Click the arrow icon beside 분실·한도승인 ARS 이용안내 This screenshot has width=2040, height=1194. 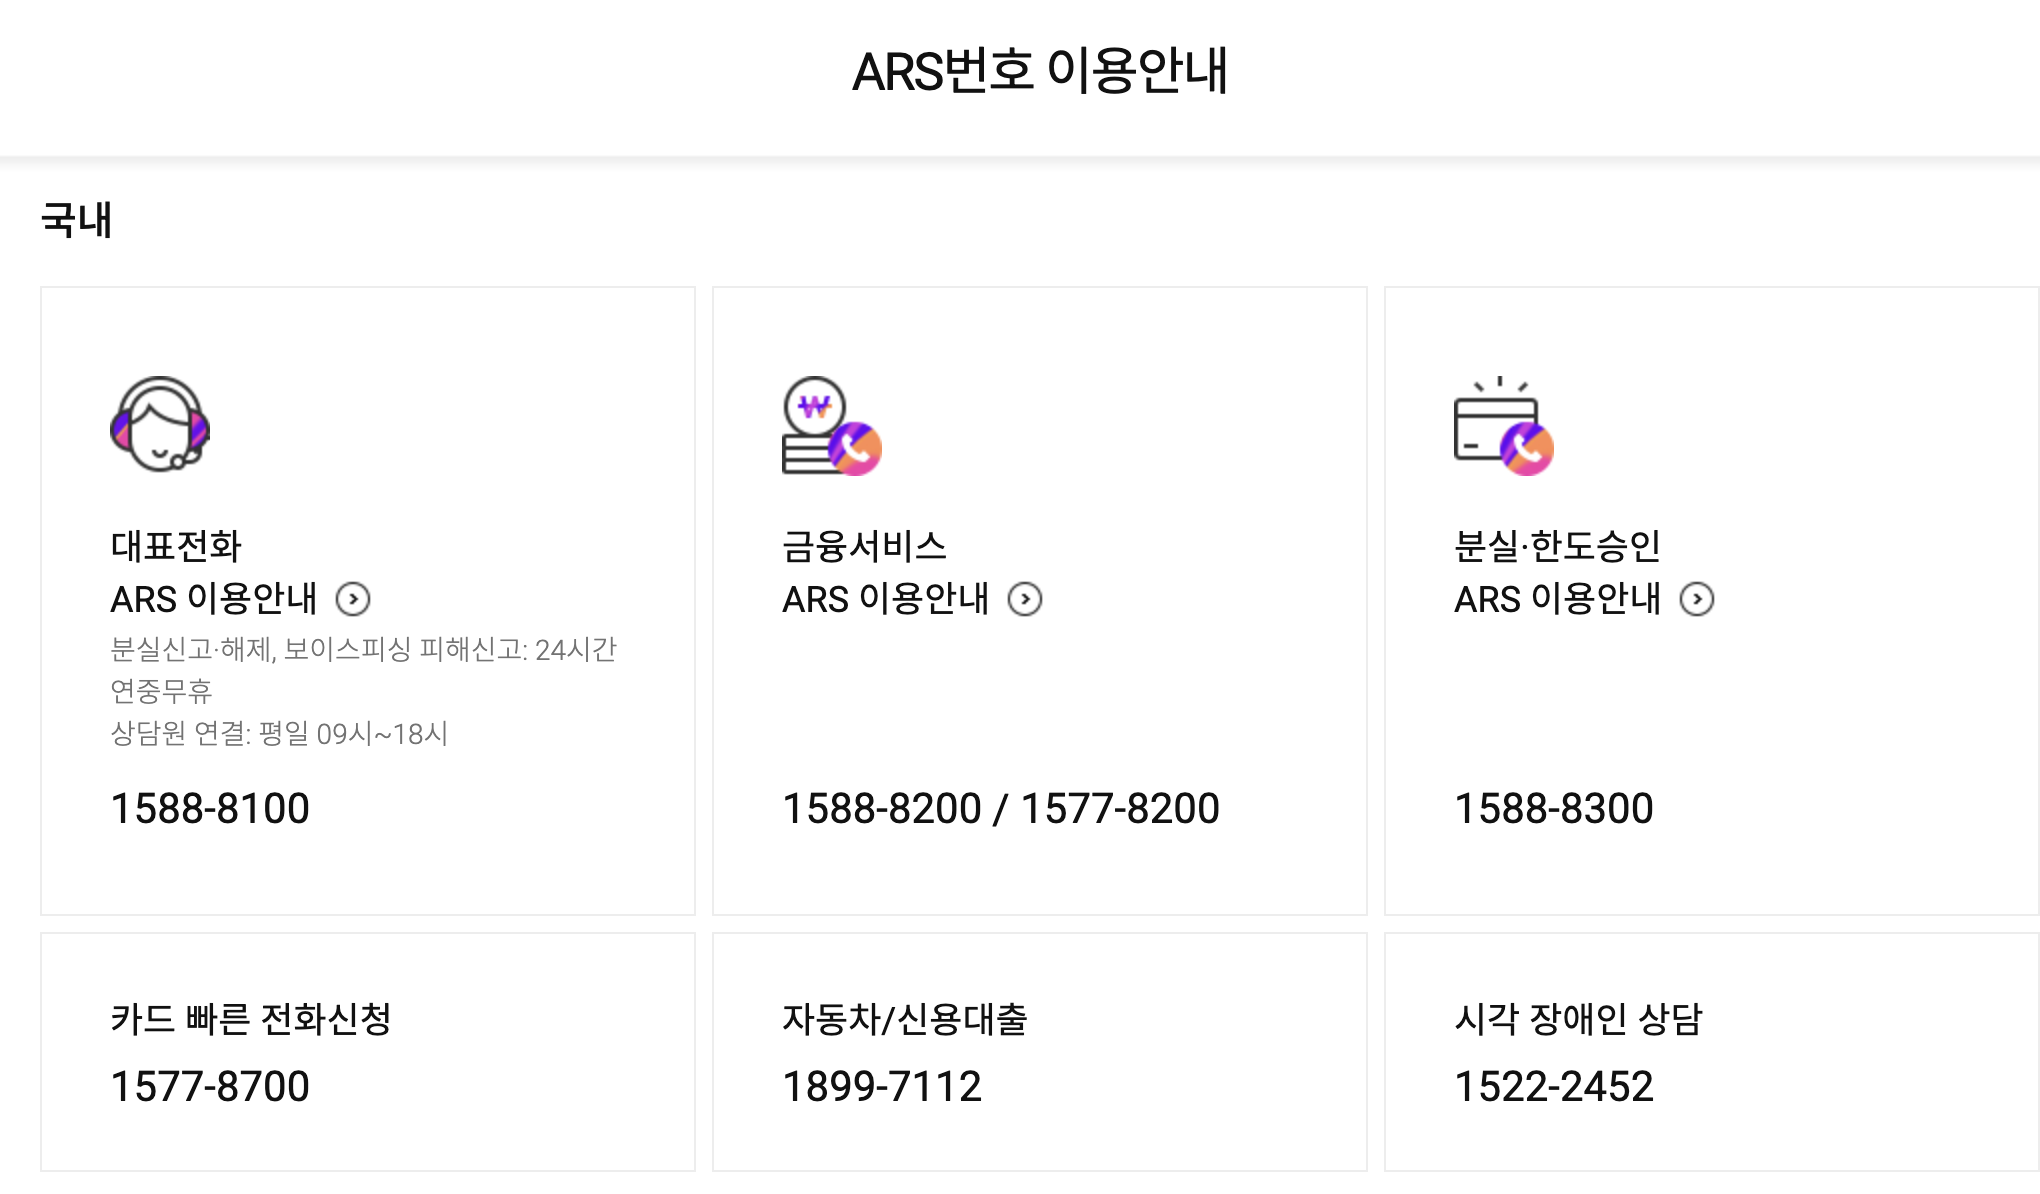(x=1697, y=600)
